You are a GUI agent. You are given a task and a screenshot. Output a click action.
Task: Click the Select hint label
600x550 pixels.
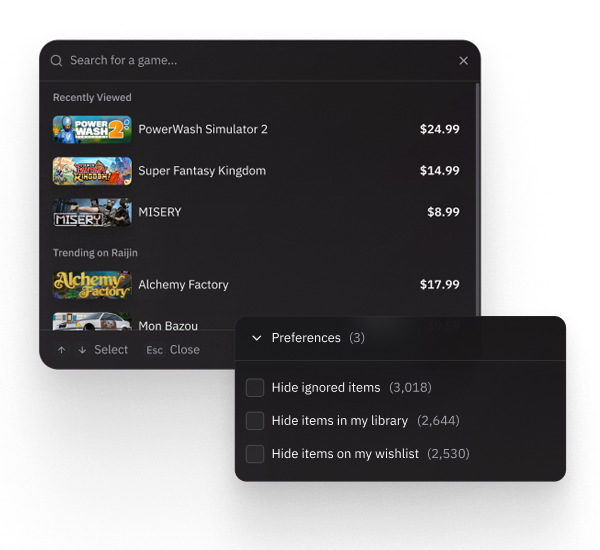(111, 350)
